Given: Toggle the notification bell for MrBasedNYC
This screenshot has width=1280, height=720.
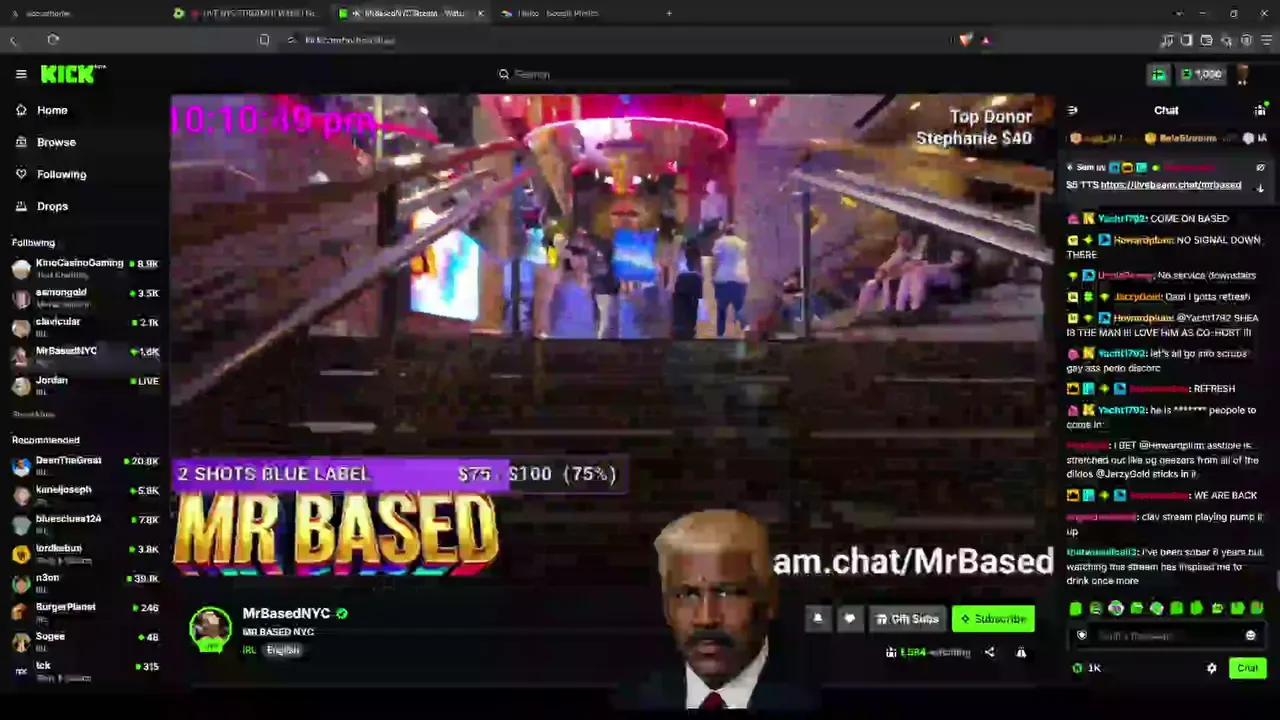Looking at the screenshot, I should tap(818, 619).
